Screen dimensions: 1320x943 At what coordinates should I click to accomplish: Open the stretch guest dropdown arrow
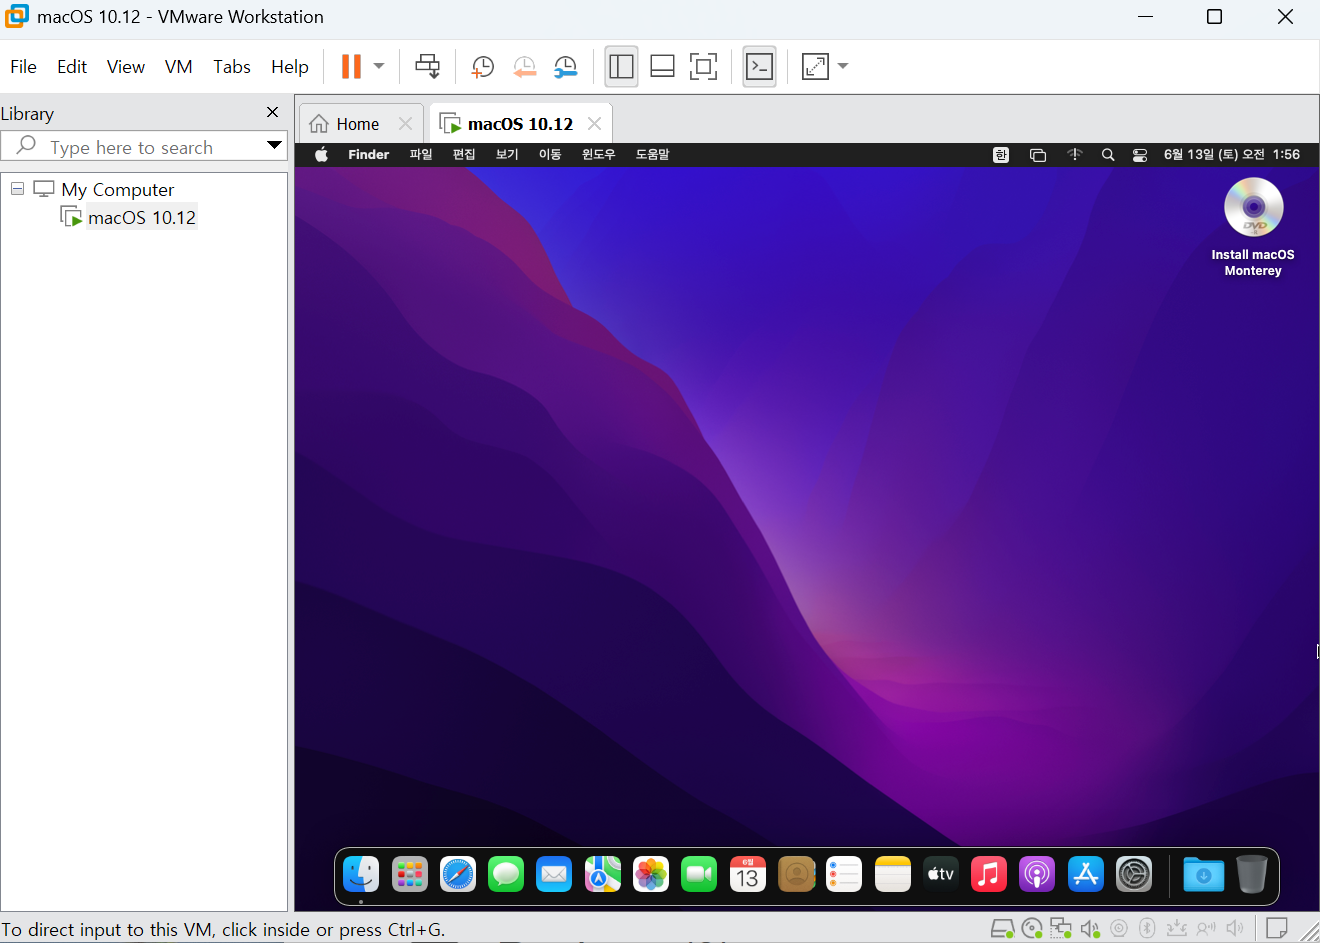(x=843, y=67)
